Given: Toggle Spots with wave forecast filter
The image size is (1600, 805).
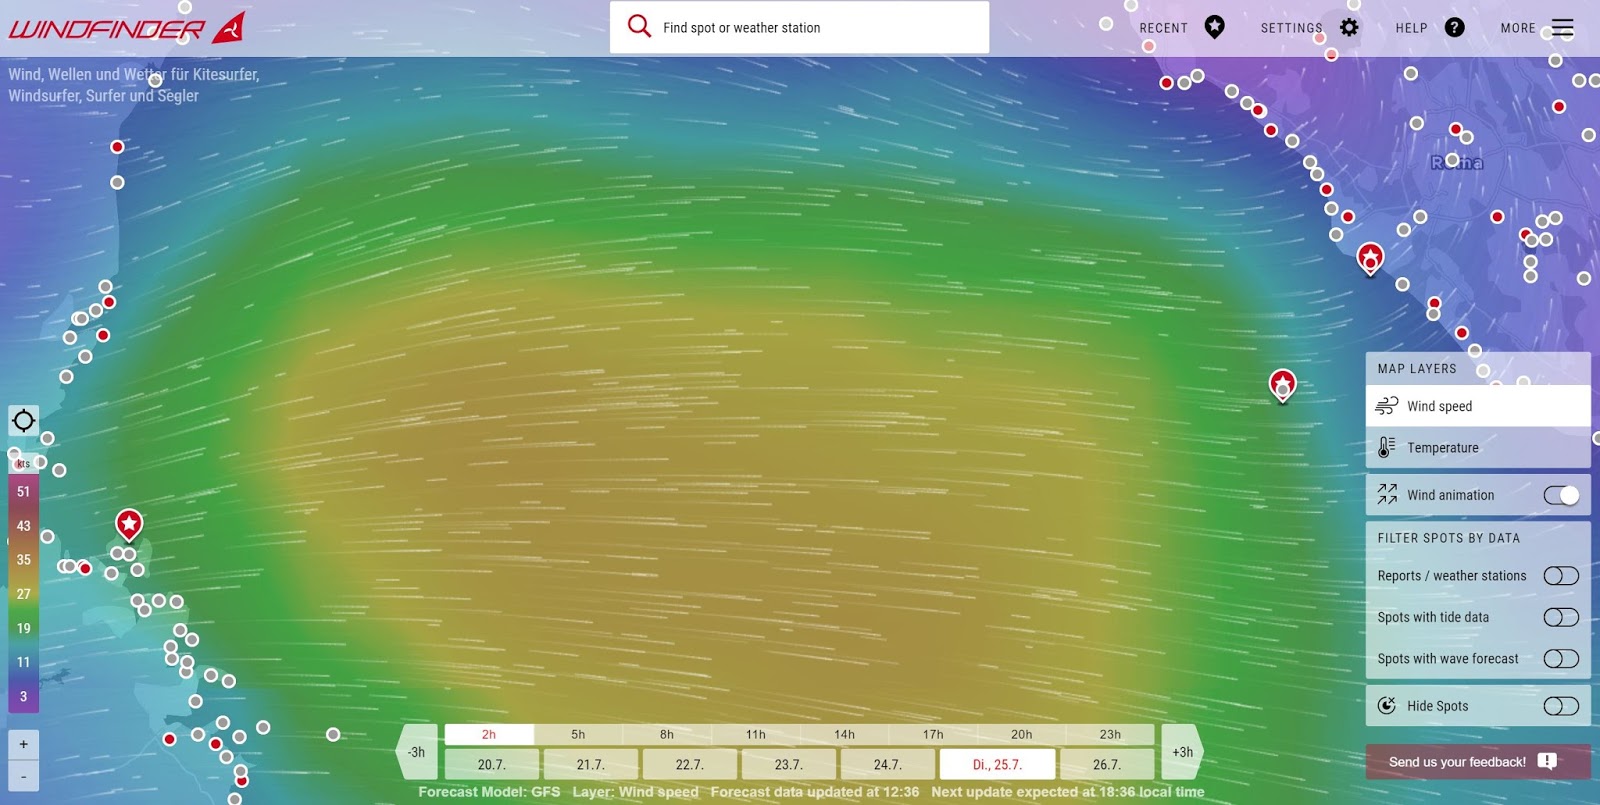Looking at the screenshot, I should (1561, 659).
